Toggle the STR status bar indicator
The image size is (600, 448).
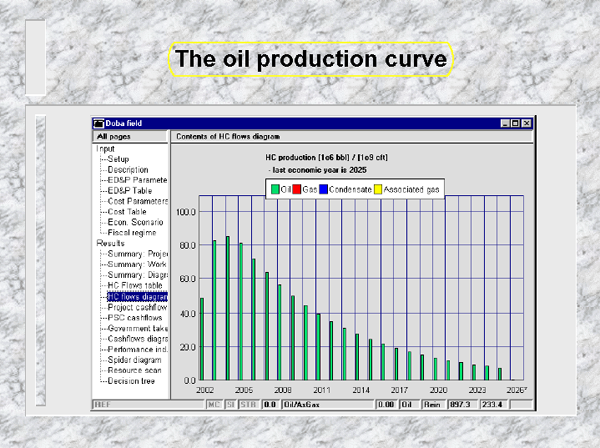[x=248, y=405]
